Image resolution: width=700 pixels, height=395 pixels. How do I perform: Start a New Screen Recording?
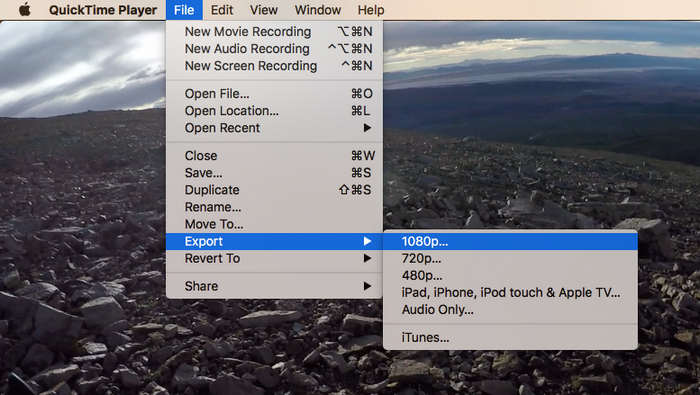coord(274,66)
